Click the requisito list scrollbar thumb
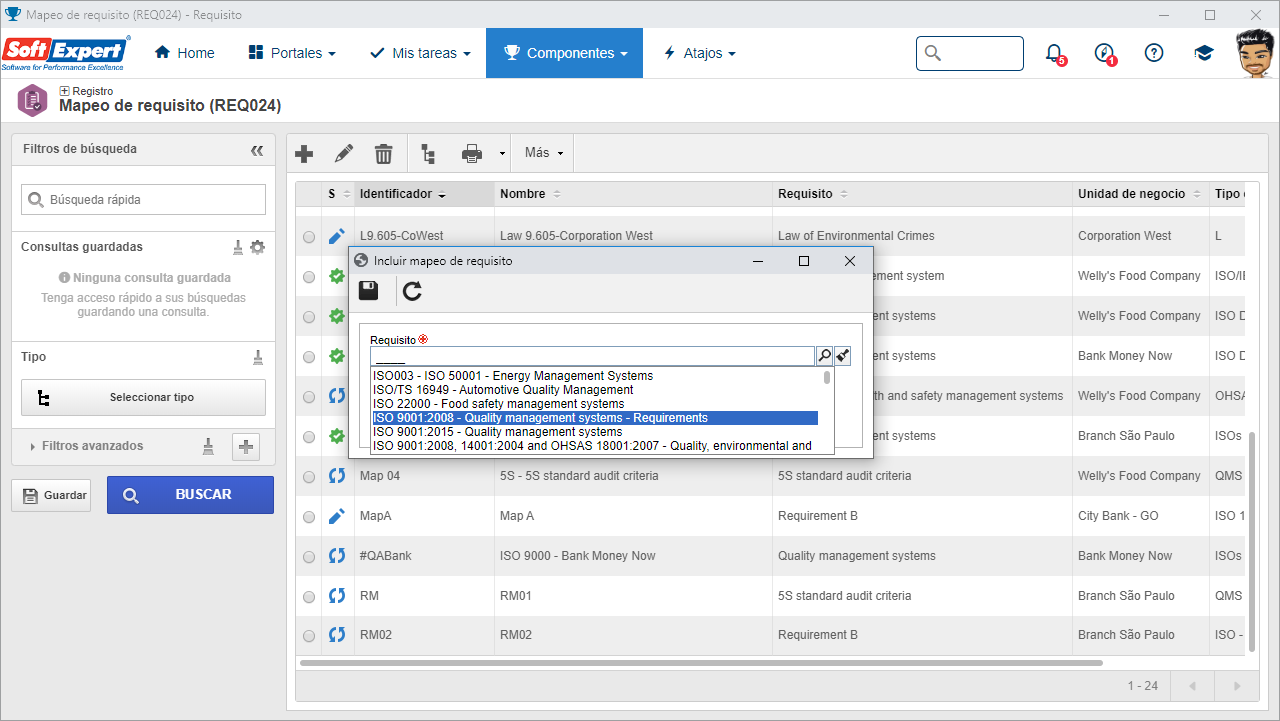Image resolution: width=1280 pixels, height=721 pixels. [827, 378]
